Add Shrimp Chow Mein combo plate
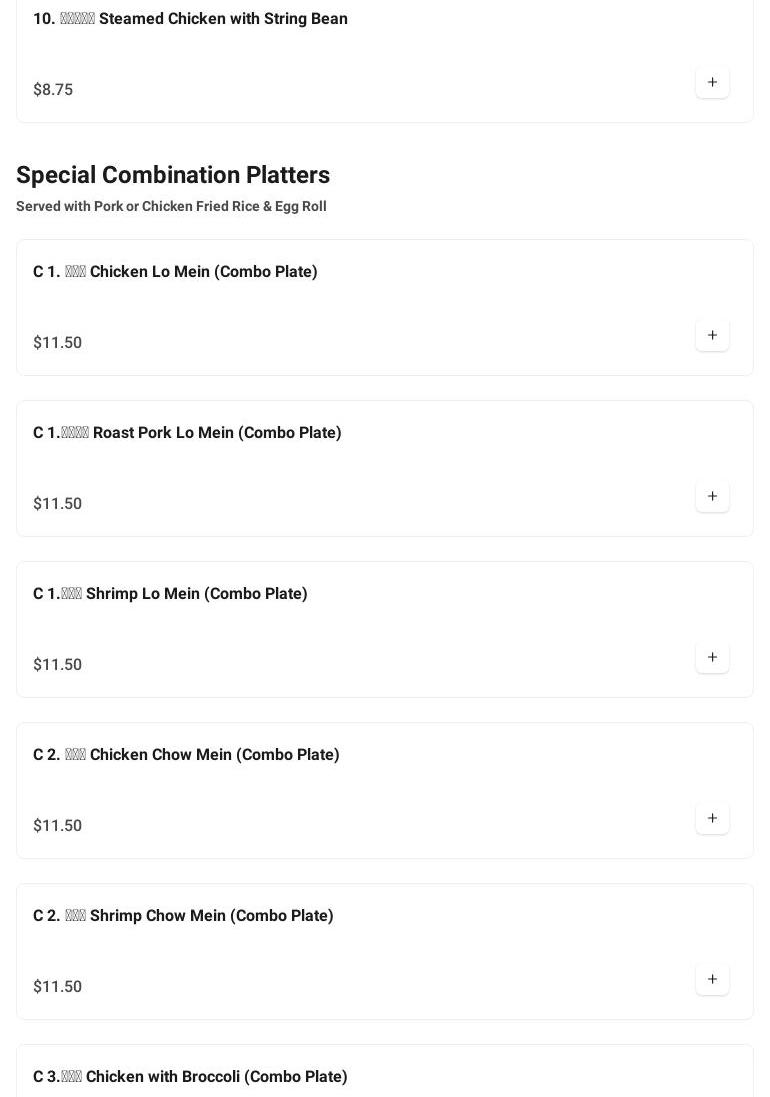770x1097 pixels. (712, 979)
